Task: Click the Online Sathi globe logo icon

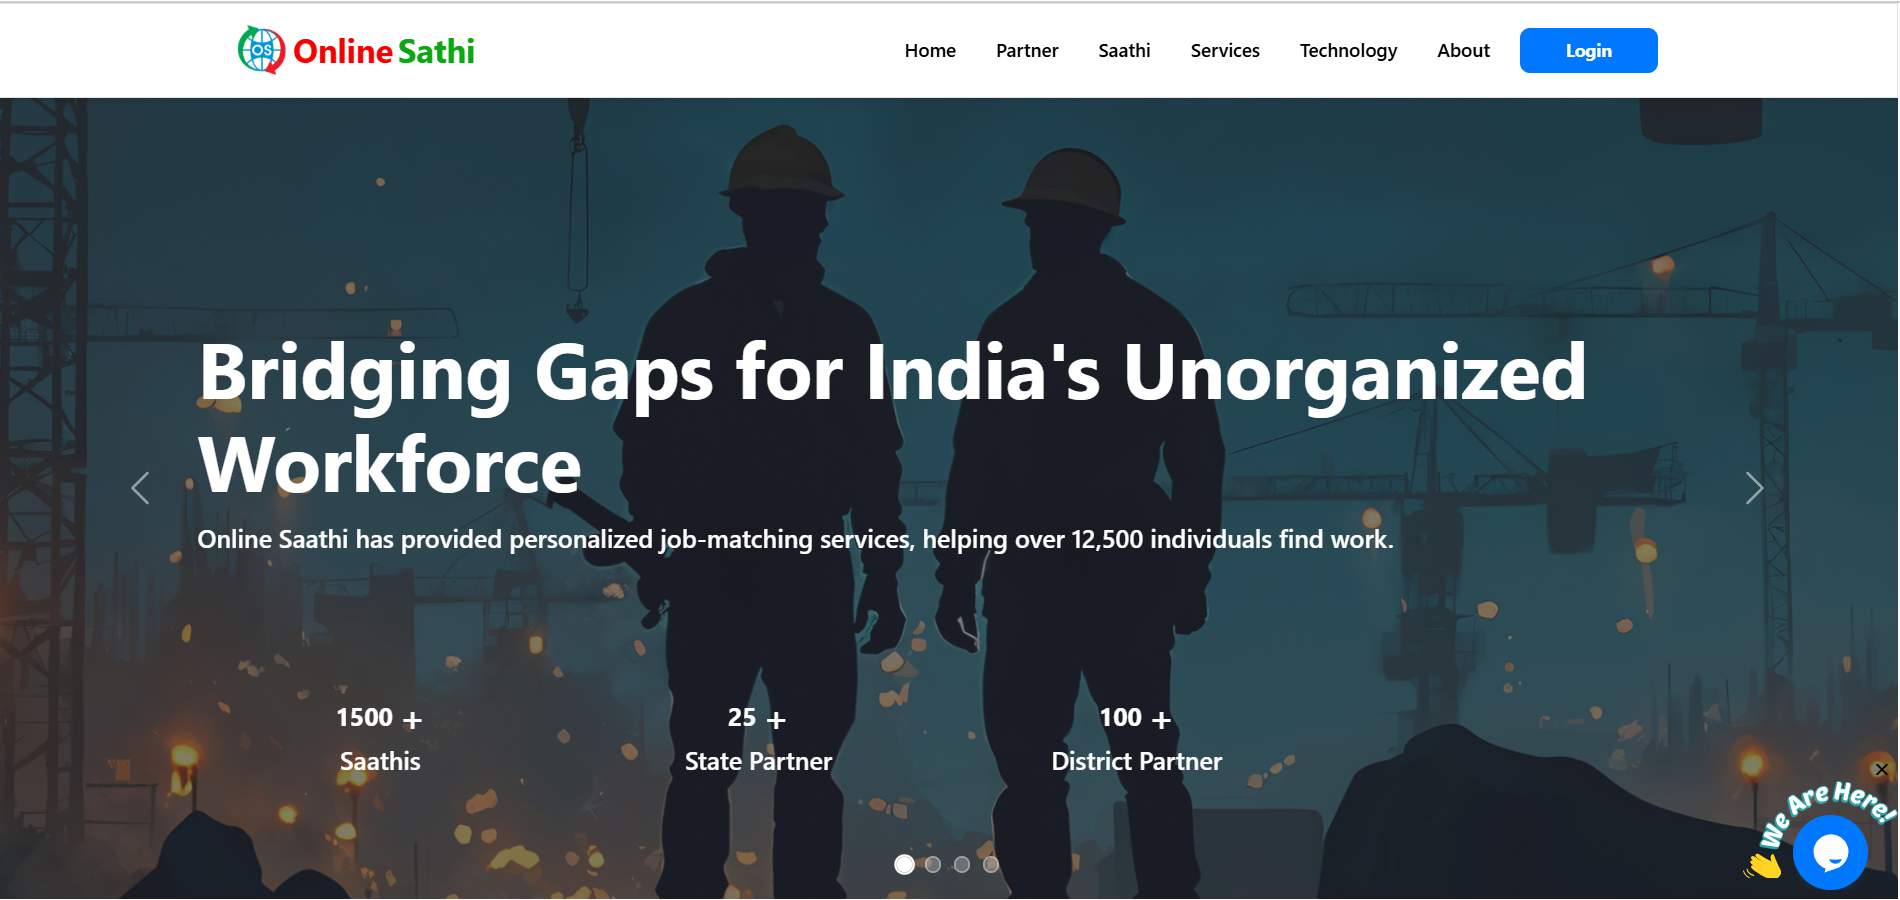Action: [x=261, y=50]
